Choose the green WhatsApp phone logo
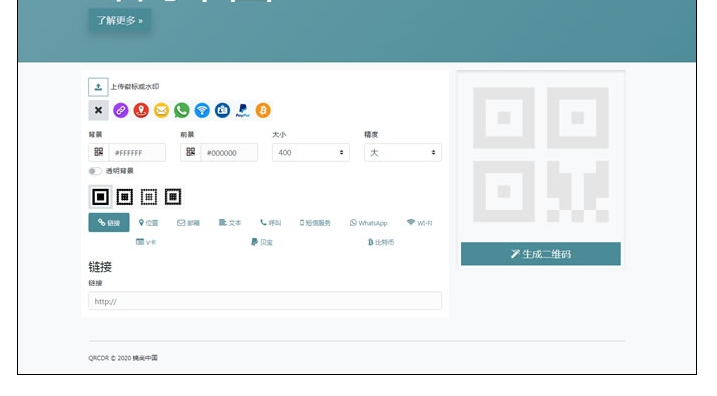Image resolution: width=717 pixels, height=396 pixels. tap(182, 110)
